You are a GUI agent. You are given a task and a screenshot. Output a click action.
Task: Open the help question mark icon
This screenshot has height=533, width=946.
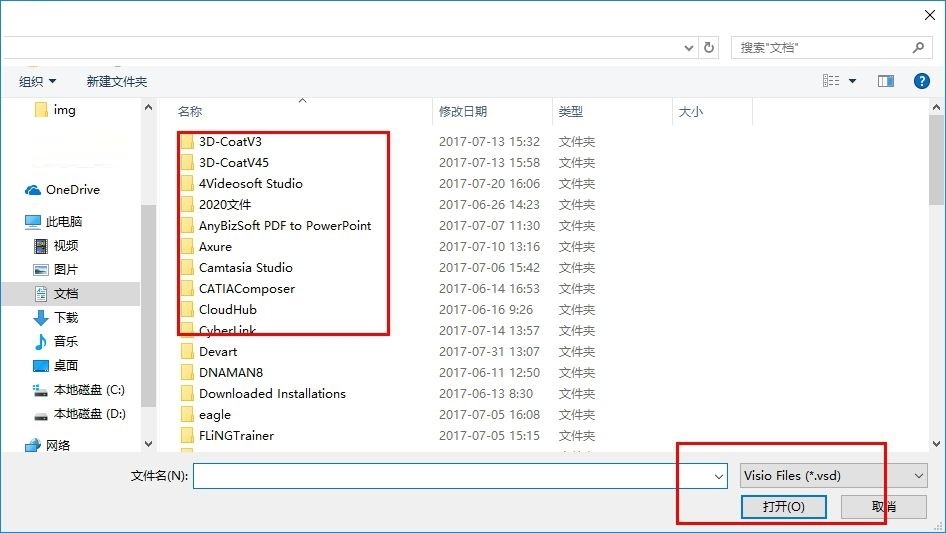pyautogui.click(x=921, y=81)
